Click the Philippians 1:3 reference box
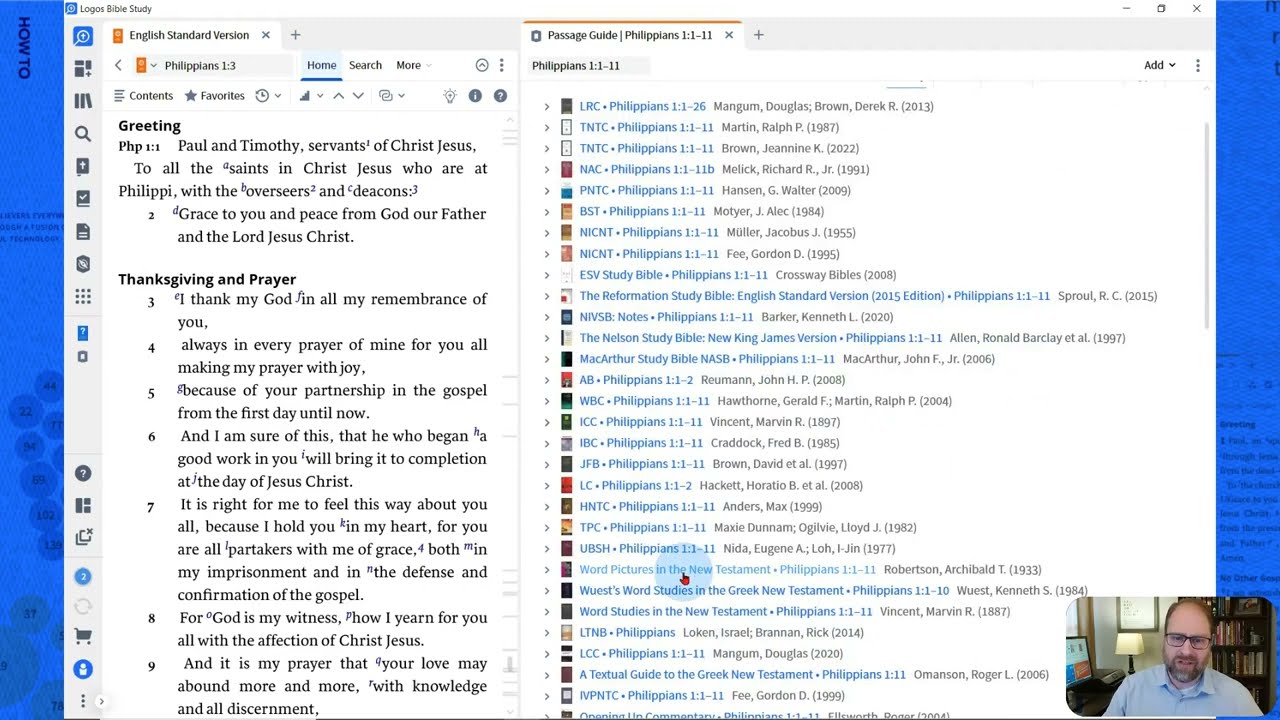 point(228,65)
